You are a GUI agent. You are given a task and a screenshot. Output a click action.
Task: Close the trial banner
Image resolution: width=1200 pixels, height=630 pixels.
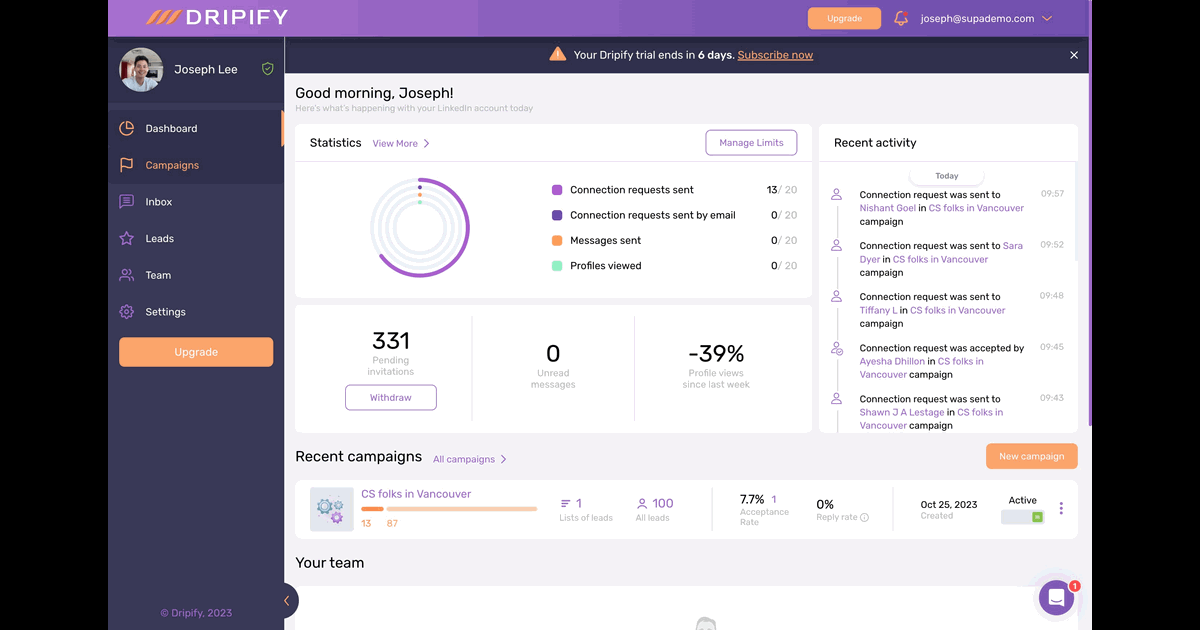pos(1074,55)
